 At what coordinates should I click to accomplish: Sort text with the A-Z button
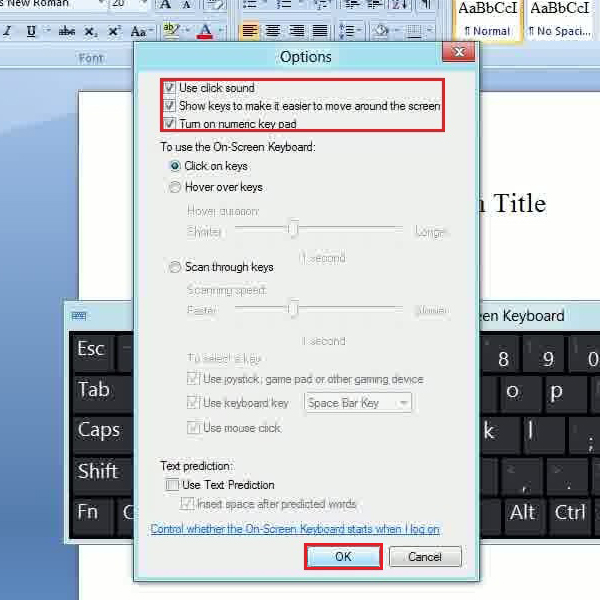click(x=399, y=5)
